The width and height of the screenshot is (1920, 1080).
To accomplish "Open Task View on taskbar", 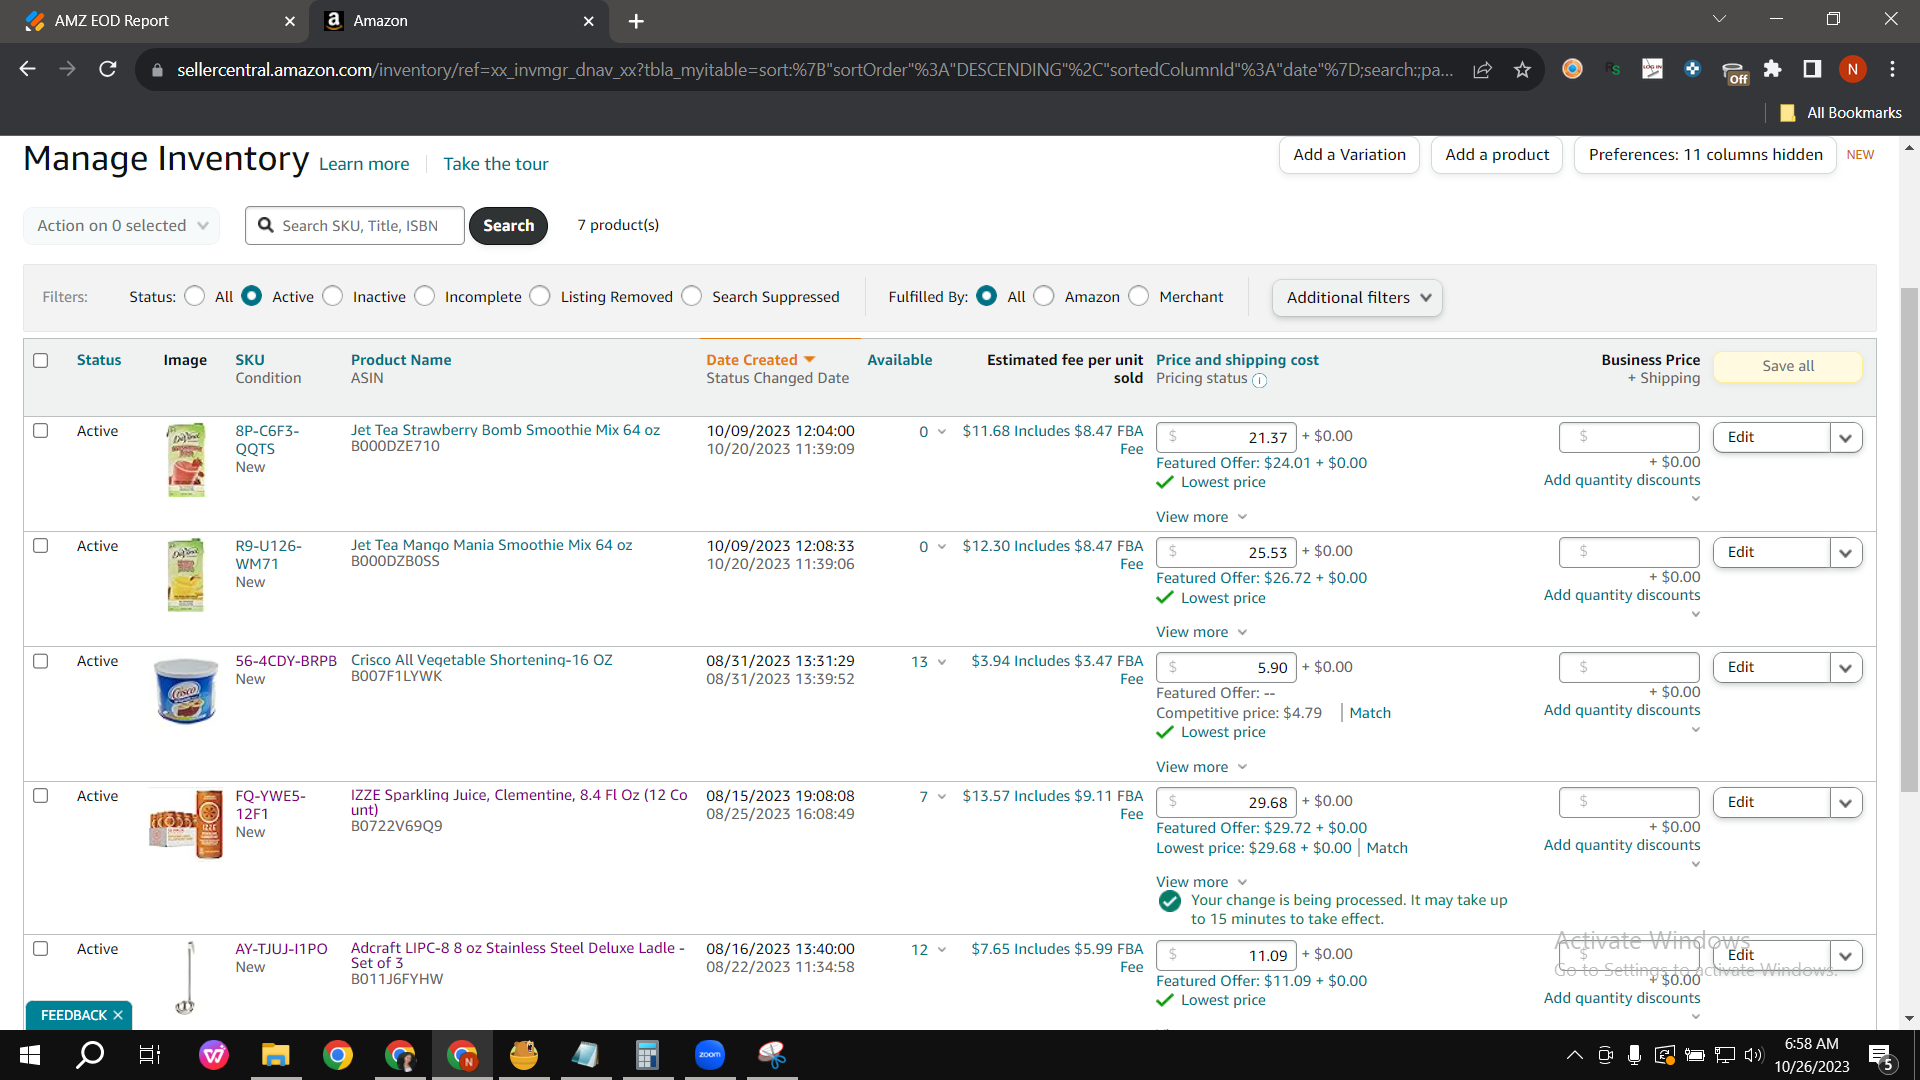I will (150, 1055).
